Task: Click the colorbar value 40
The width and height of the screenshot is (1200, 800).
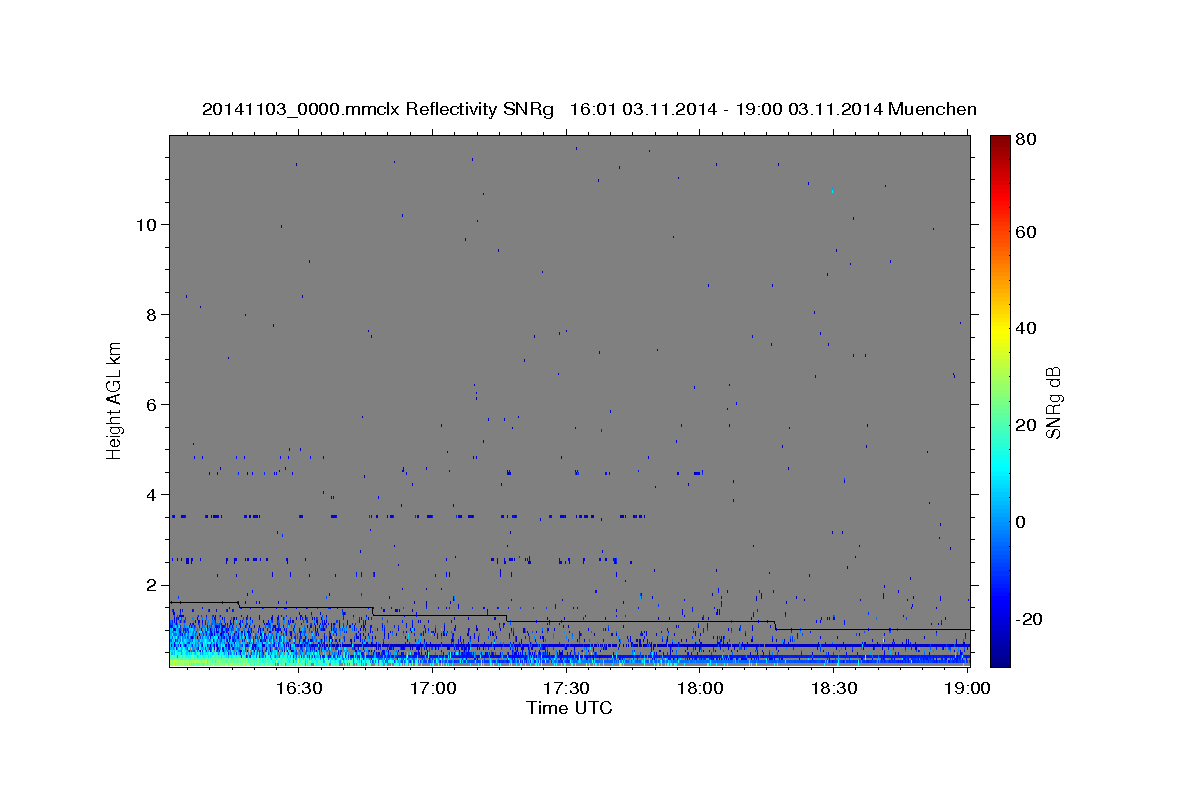Action: point(1026,328)
